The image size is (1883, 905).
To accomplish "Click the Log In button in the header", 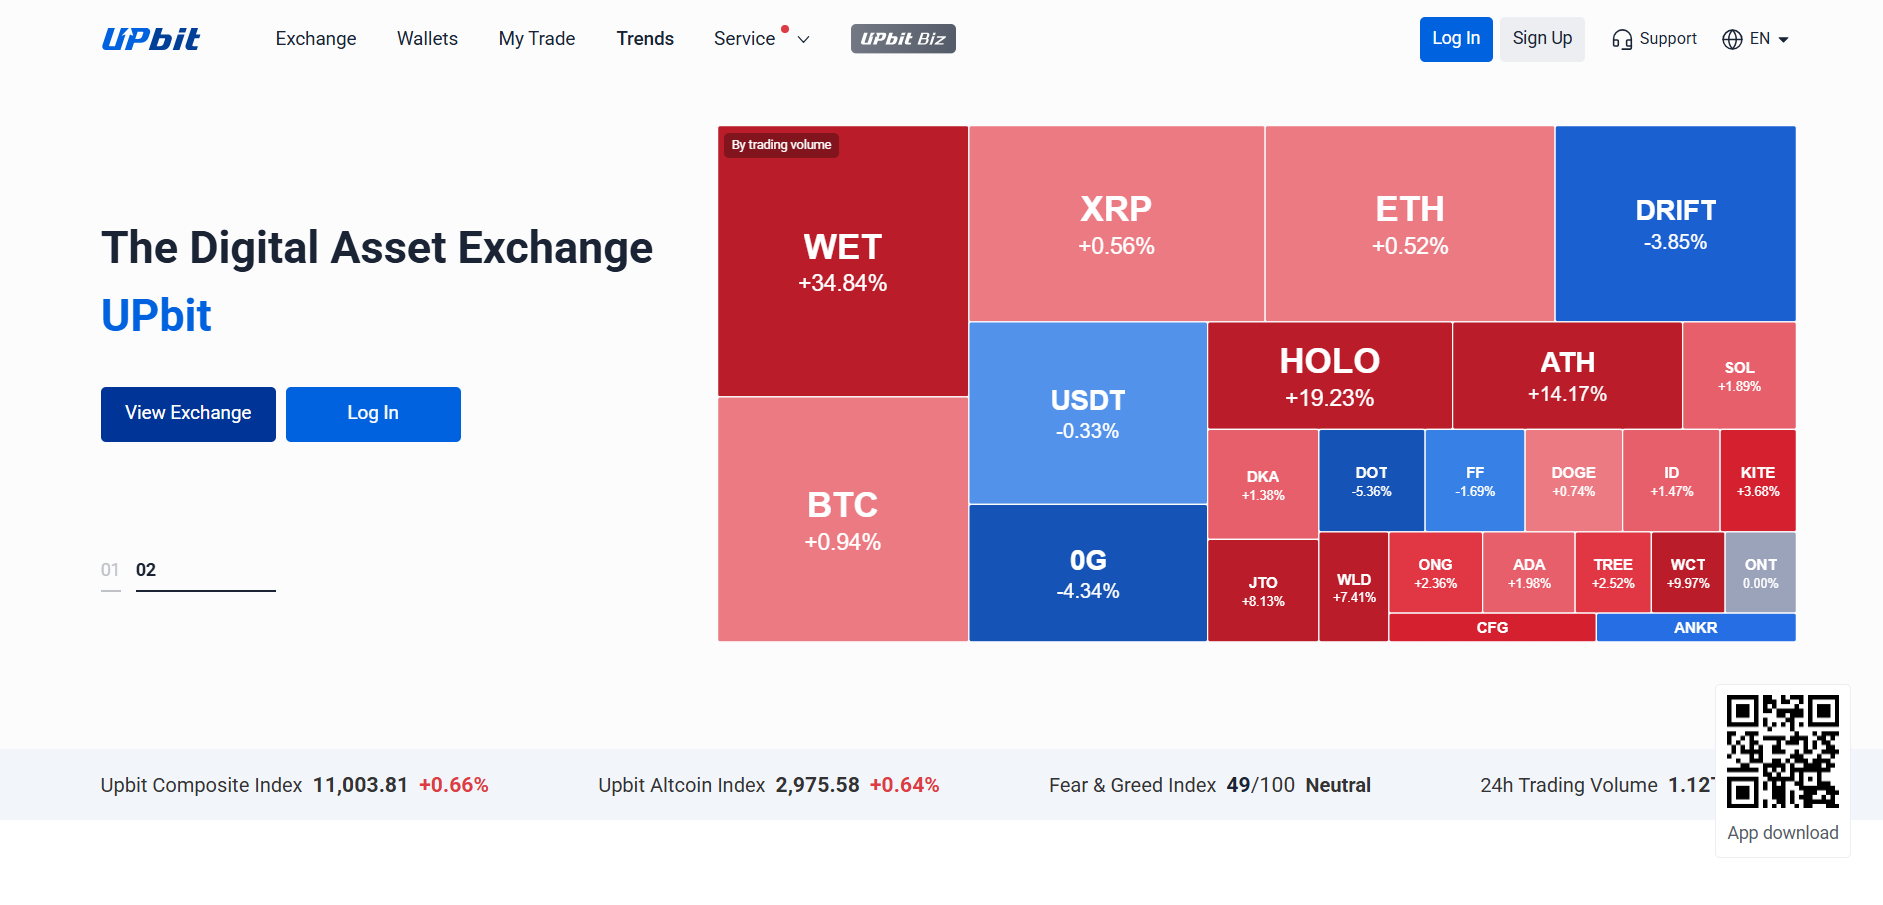I will point(1455,38).
